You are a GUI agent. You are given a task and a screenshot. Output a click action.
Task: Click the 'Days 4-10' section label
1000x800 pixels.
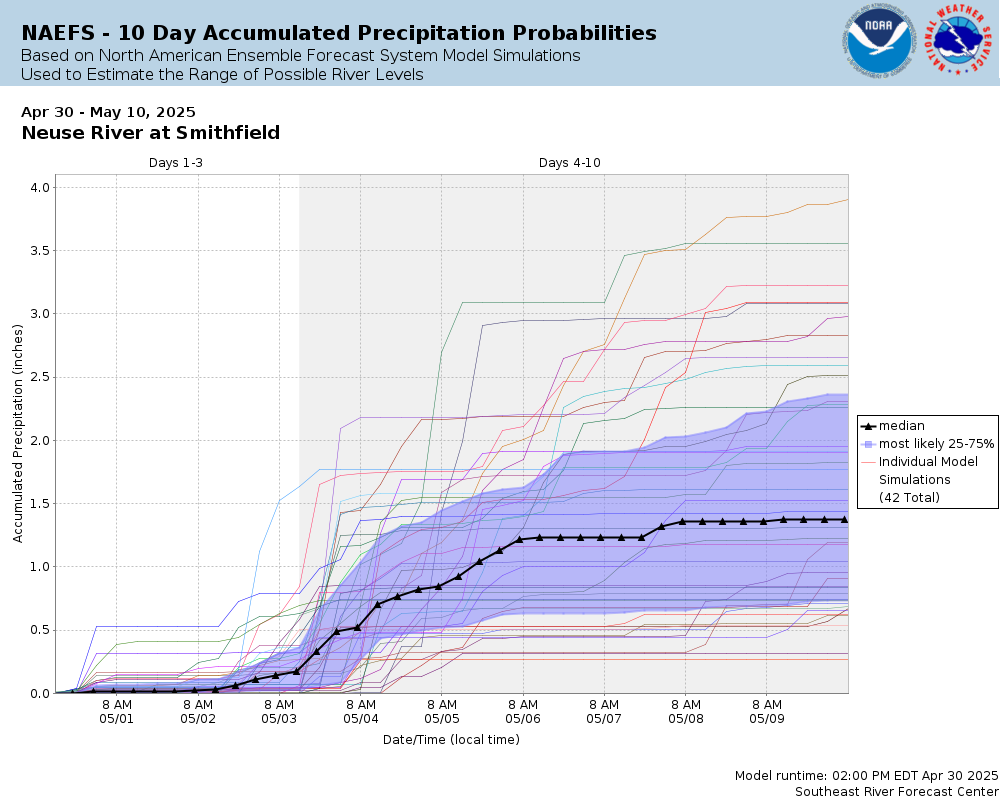click(x=570, y=163)
